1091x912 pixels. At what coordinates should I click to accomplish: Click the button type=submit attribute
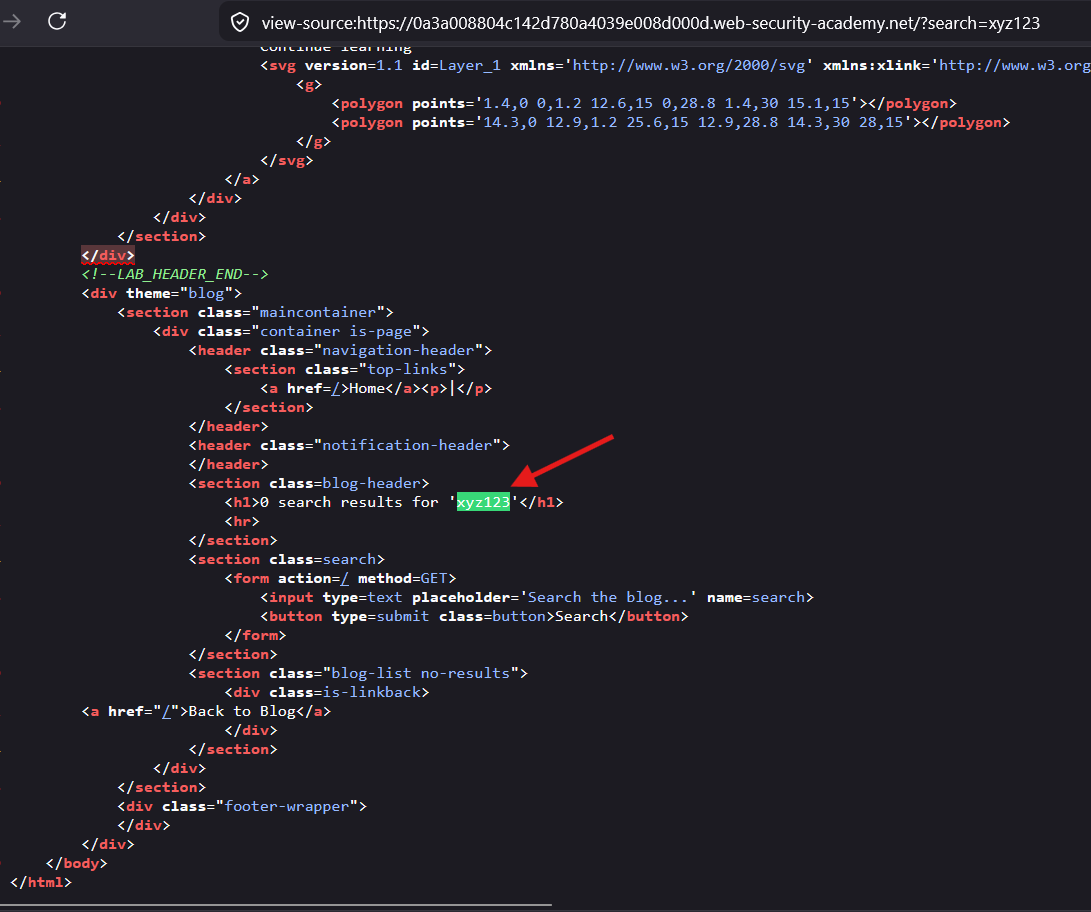point(380,617)
